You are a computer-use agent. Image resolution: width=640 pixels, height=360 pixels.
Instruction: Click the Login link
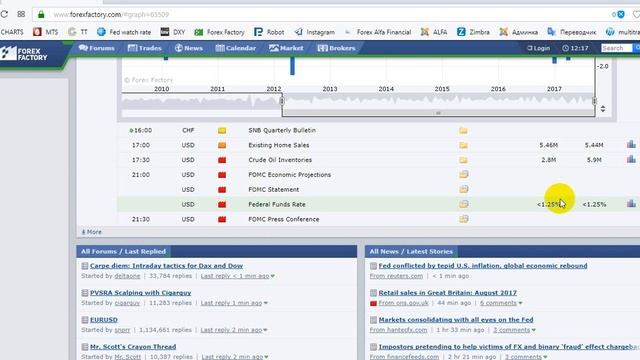(538, 48)
